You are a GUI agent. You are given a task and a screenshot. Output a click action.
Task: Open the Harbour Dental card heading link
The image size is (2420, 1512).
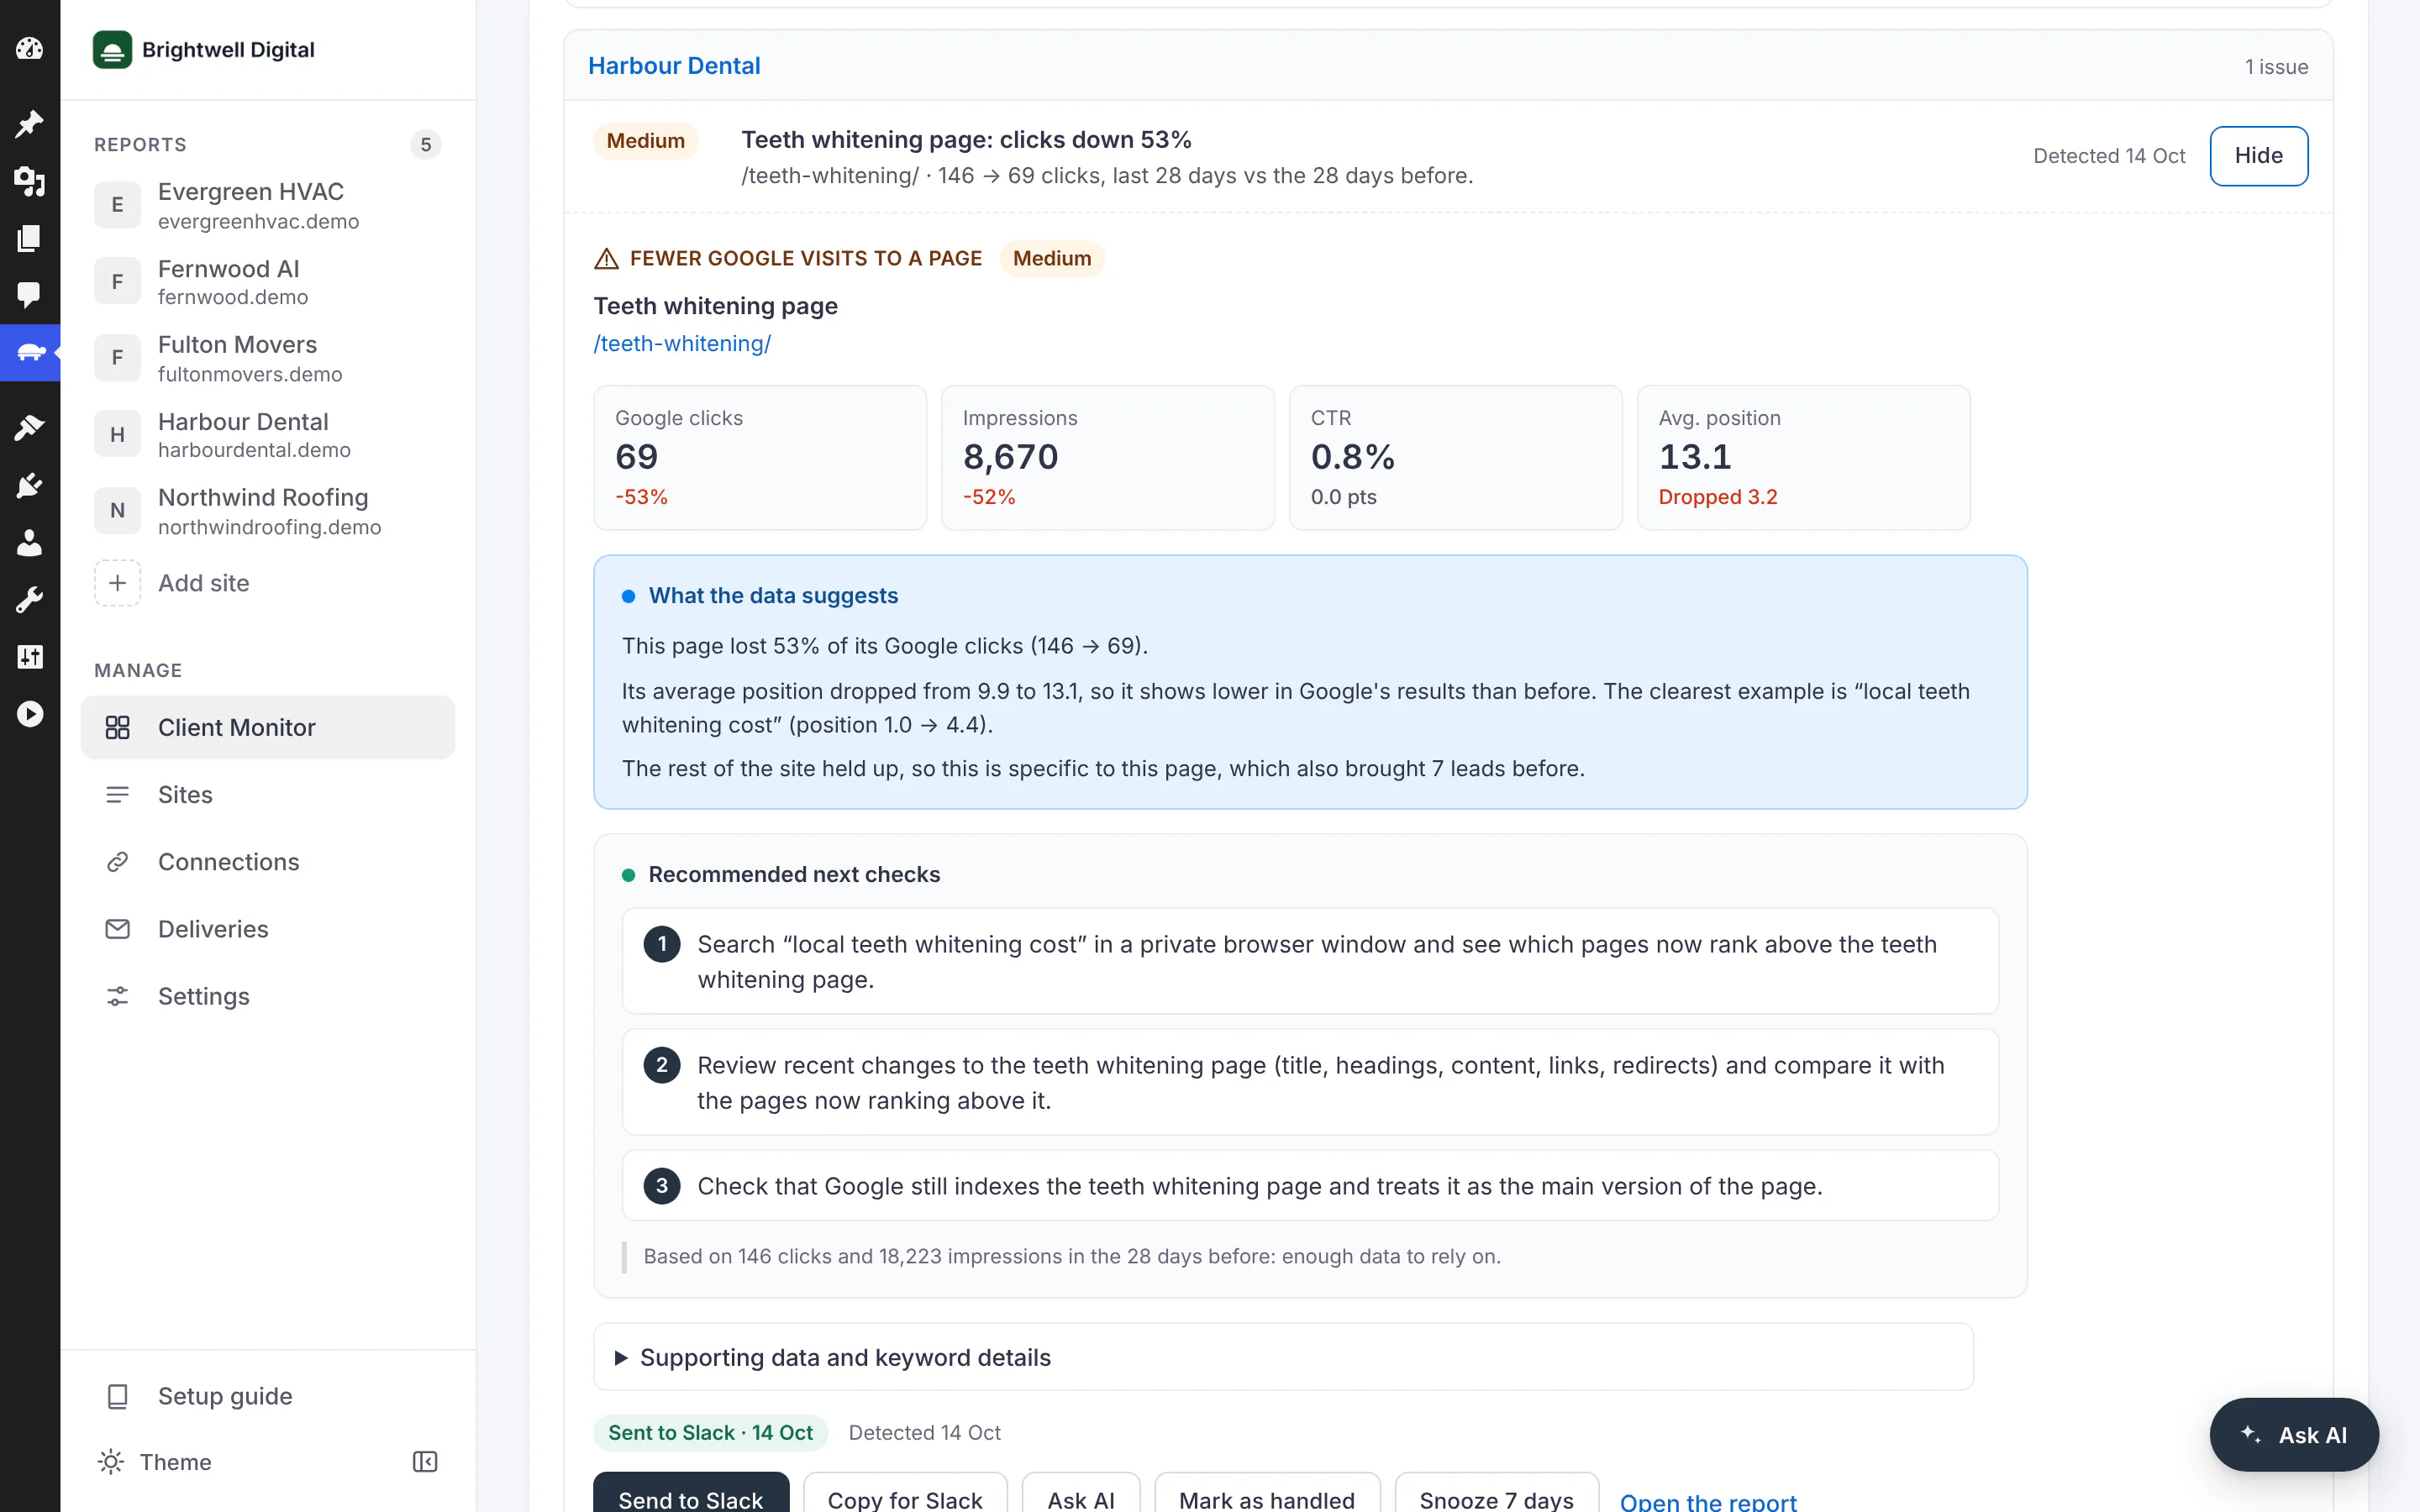pyautogui.click(x=674, y=66)
